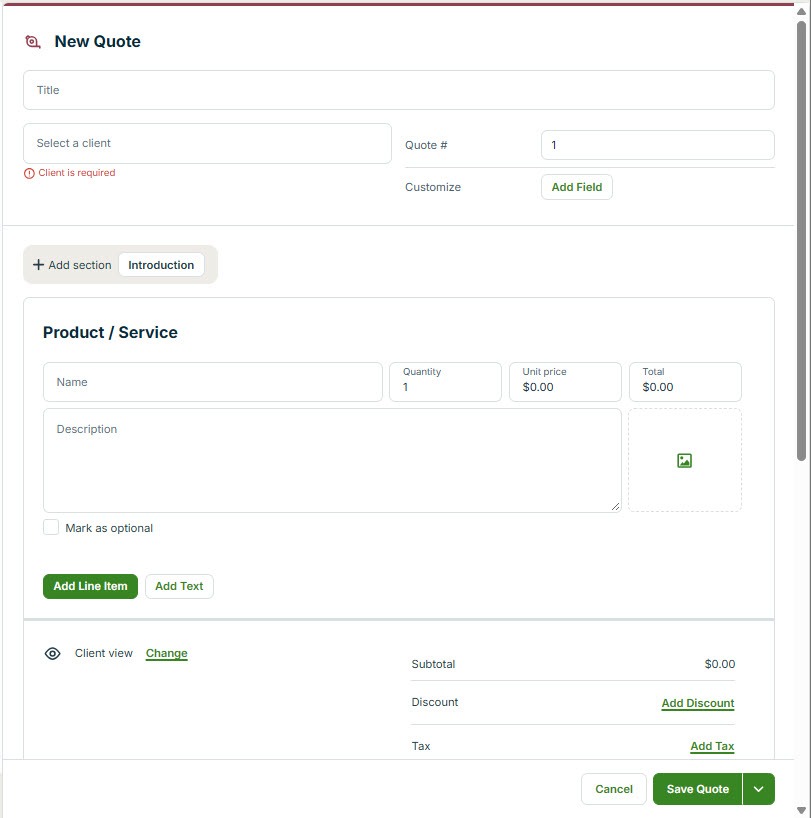
Task: Click the Description resize handle corner
Action: [x=615, y=507]
